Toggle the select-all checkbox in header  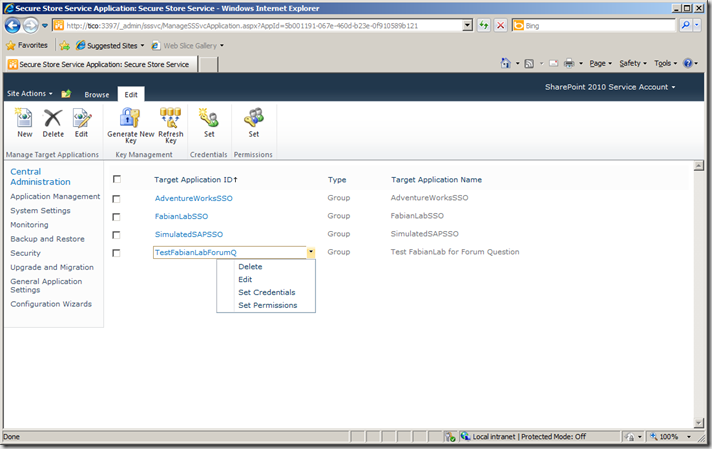(x=117, y=179)
